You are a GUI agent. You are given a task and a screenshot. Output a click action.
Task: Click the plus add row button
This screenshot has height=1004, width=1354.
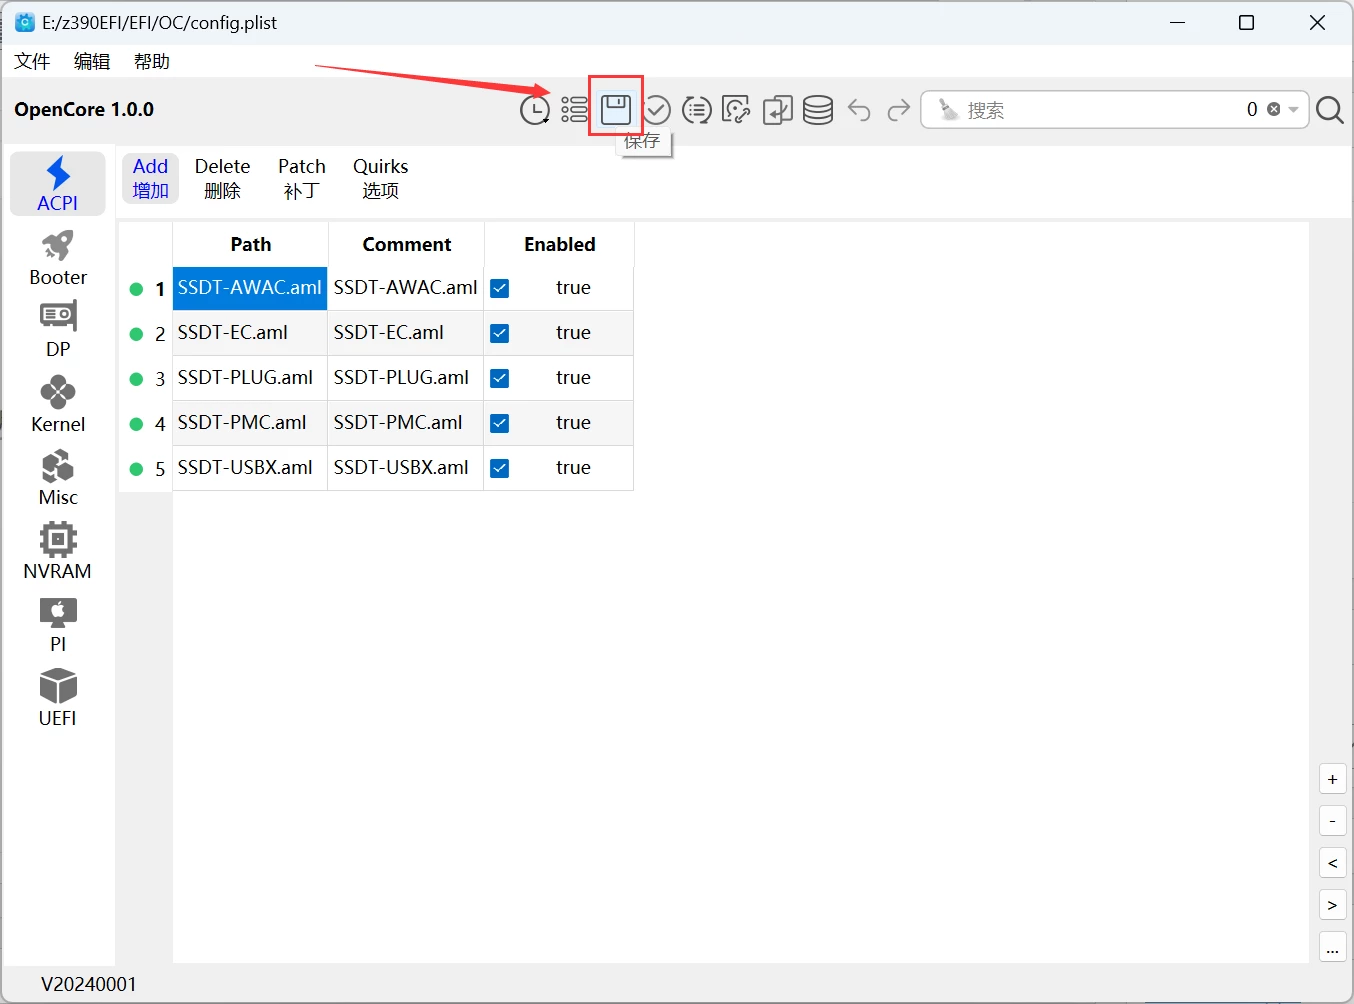1332,779
